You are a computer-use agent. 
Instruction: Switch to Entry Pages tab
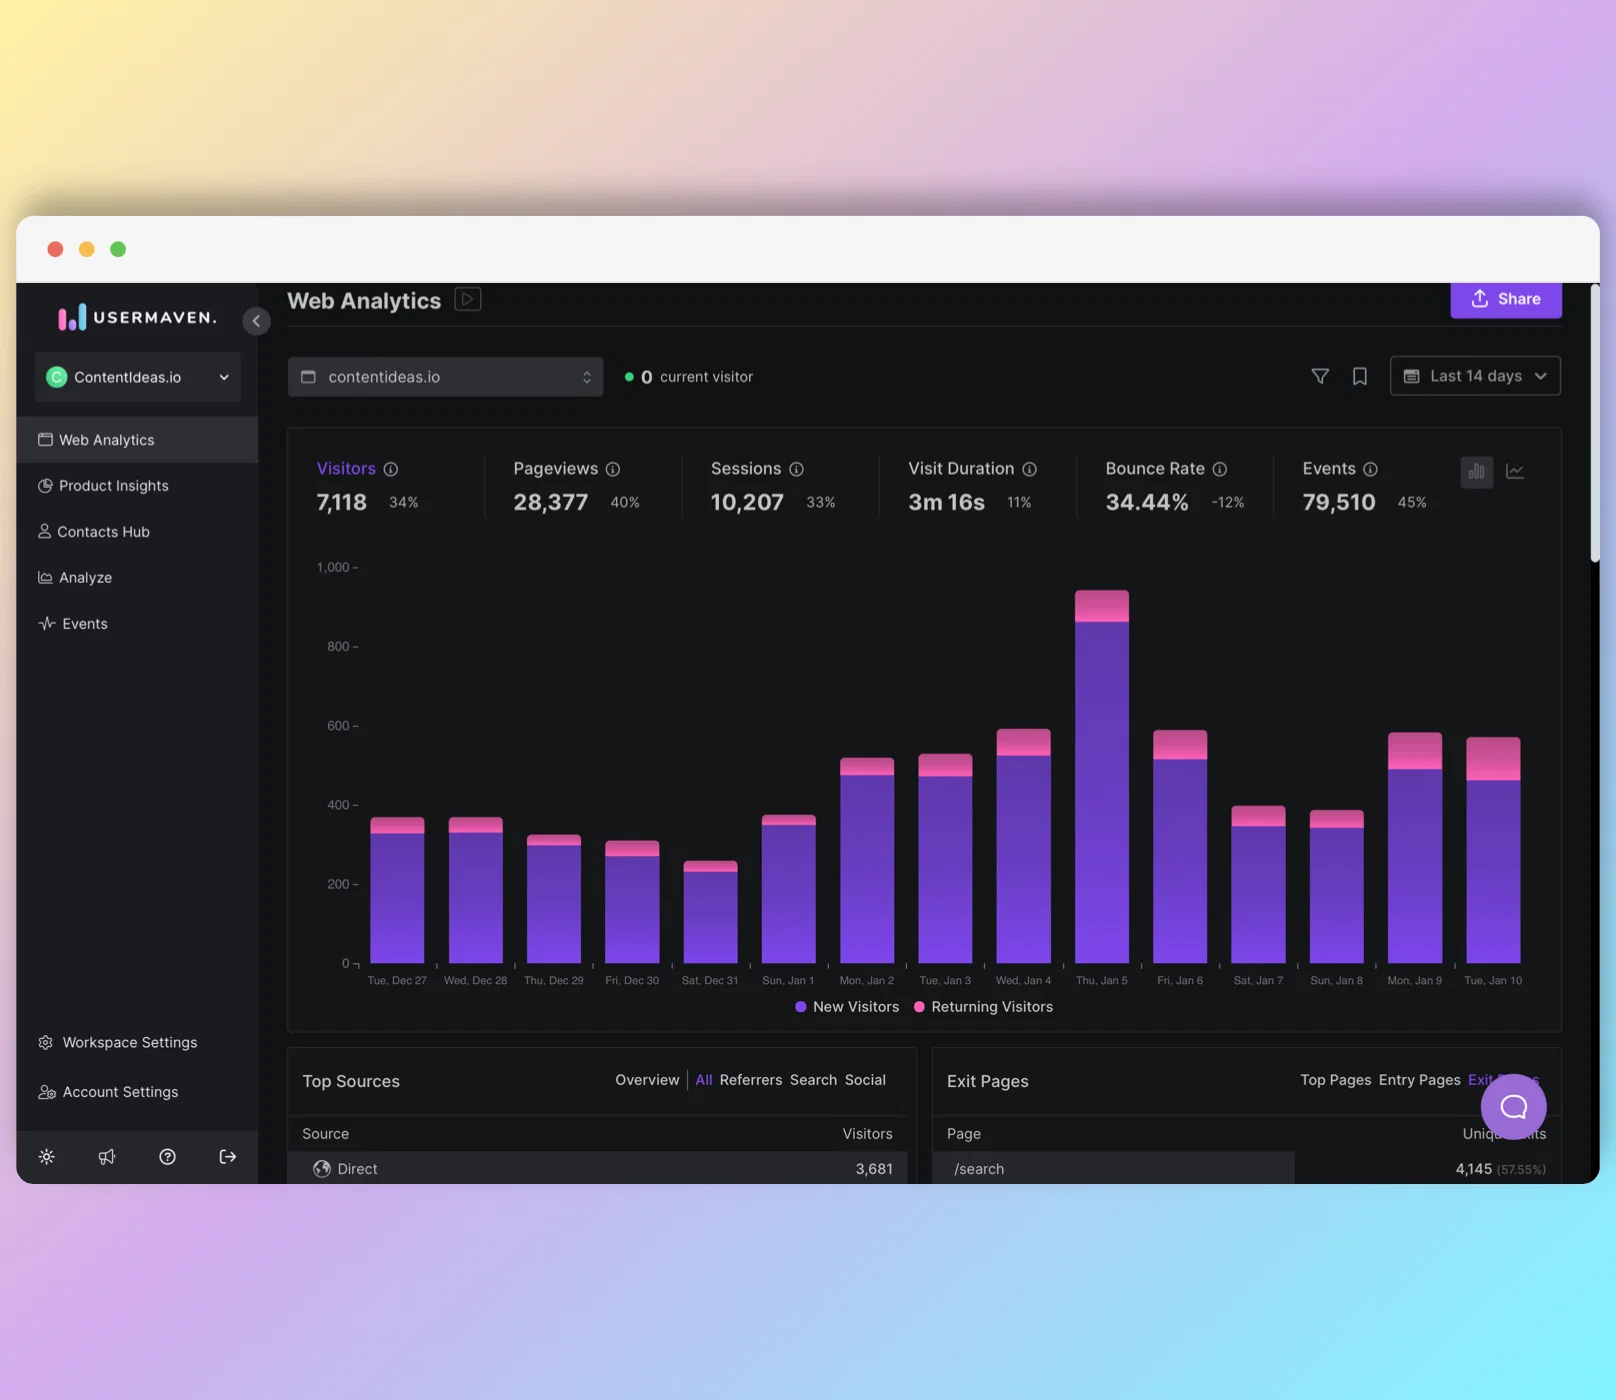(x=1420, y=1080)
